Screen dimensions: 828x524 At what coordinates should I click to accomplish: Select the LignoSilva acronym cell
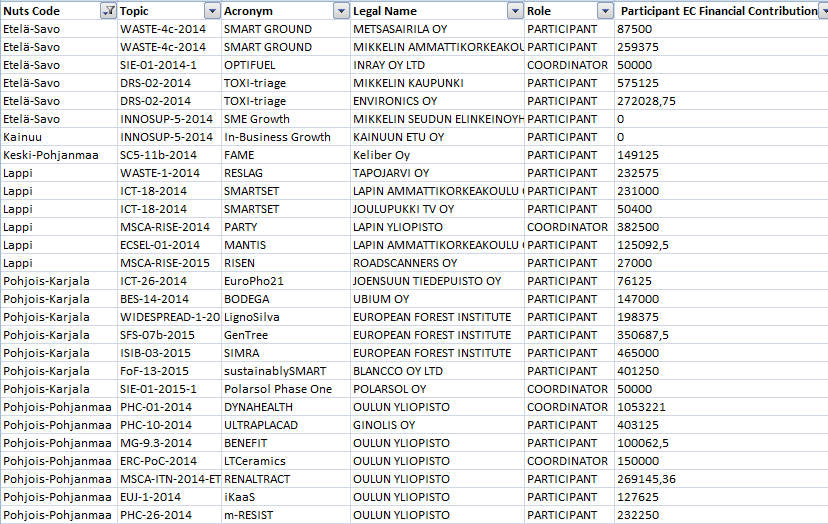point(286,316)
